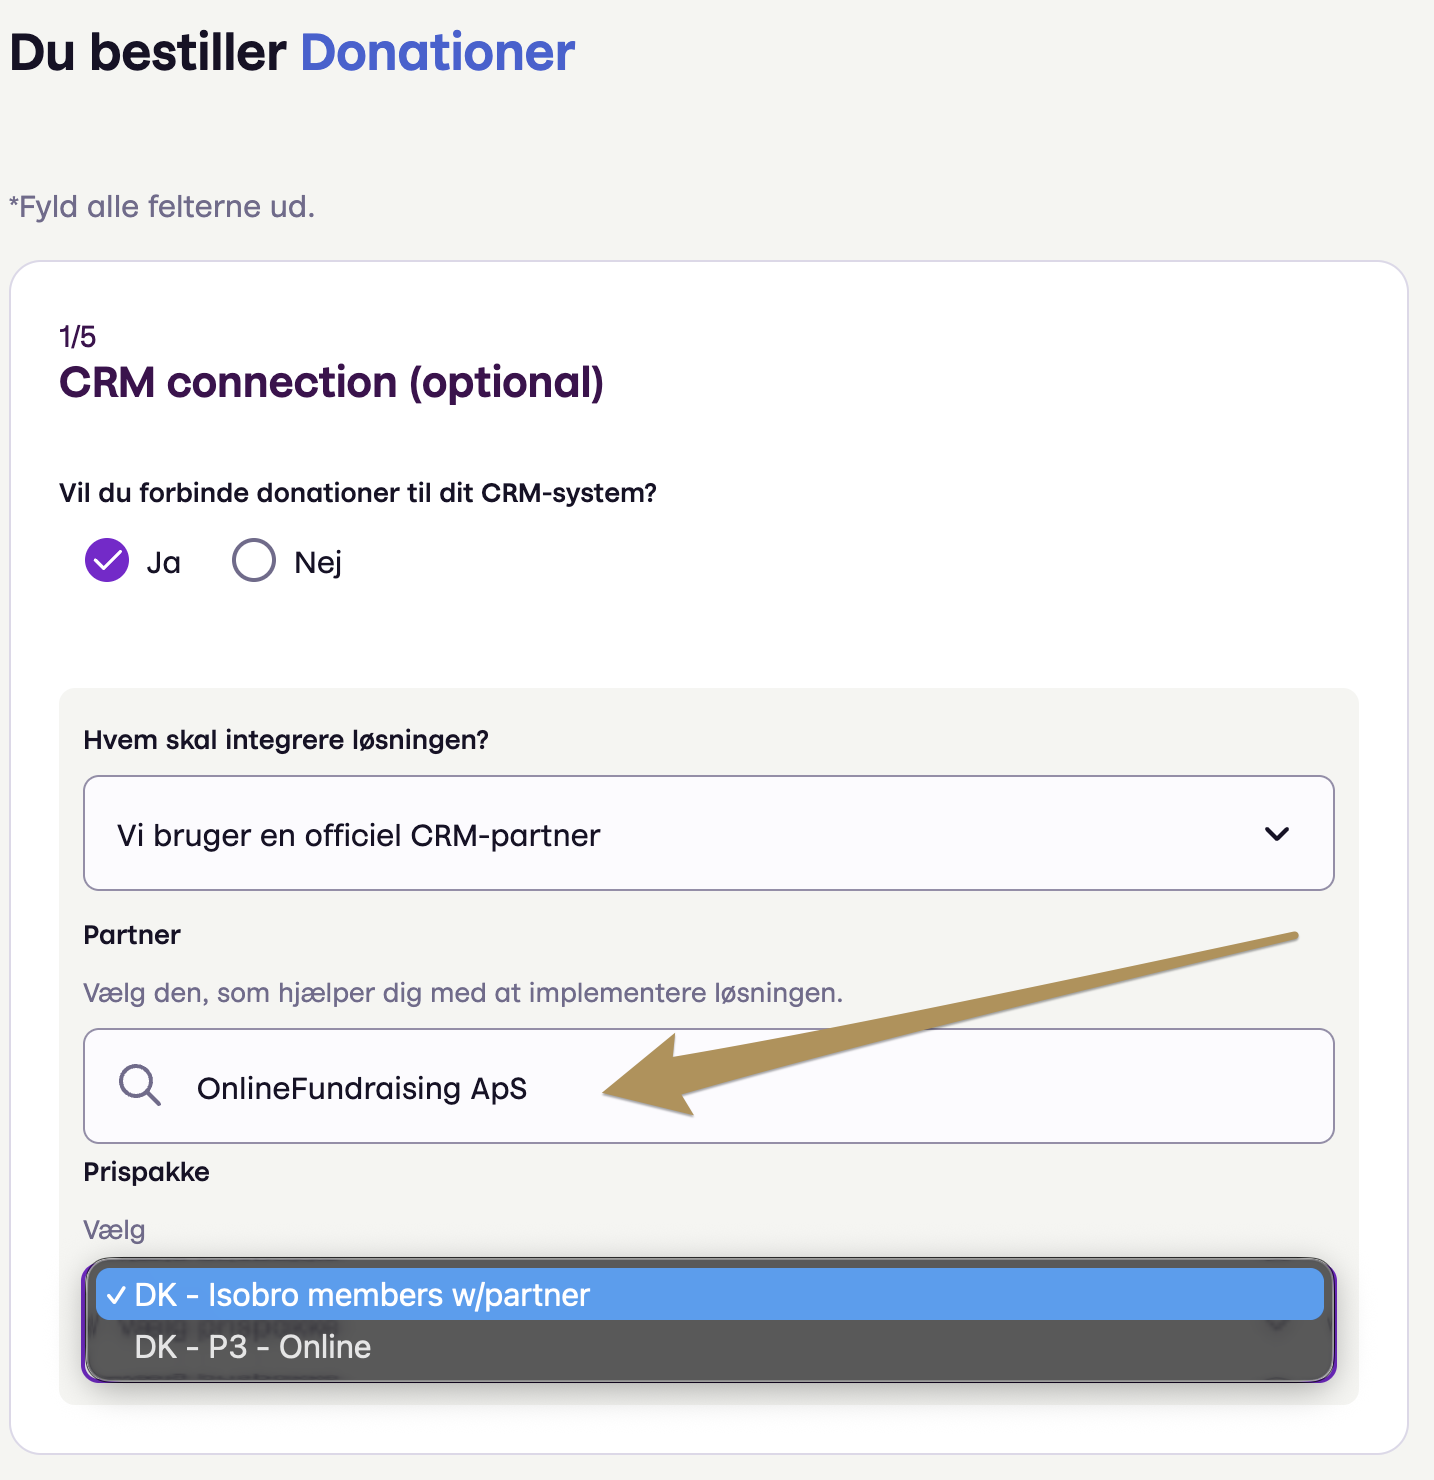Viewport: 1434px width, 1480px height.
Task: Click the chevron arrow of integration dropdown
Action: [x=1277, y=833]
